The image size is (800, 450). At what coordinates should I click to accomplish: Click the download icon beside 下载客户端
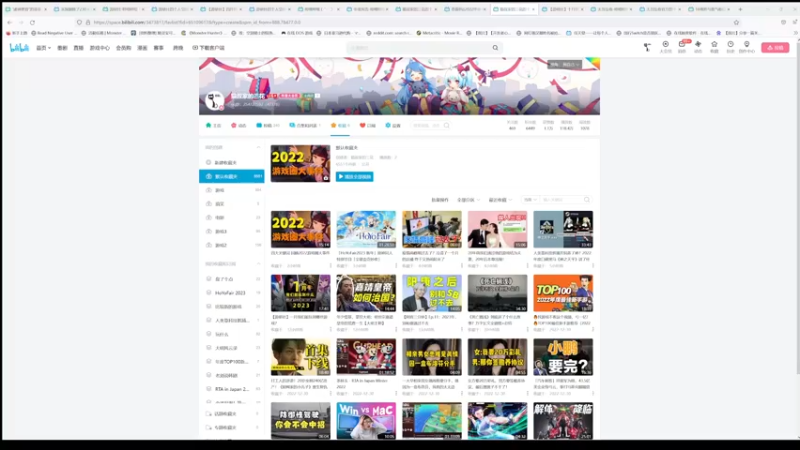[x=195, y=48]
